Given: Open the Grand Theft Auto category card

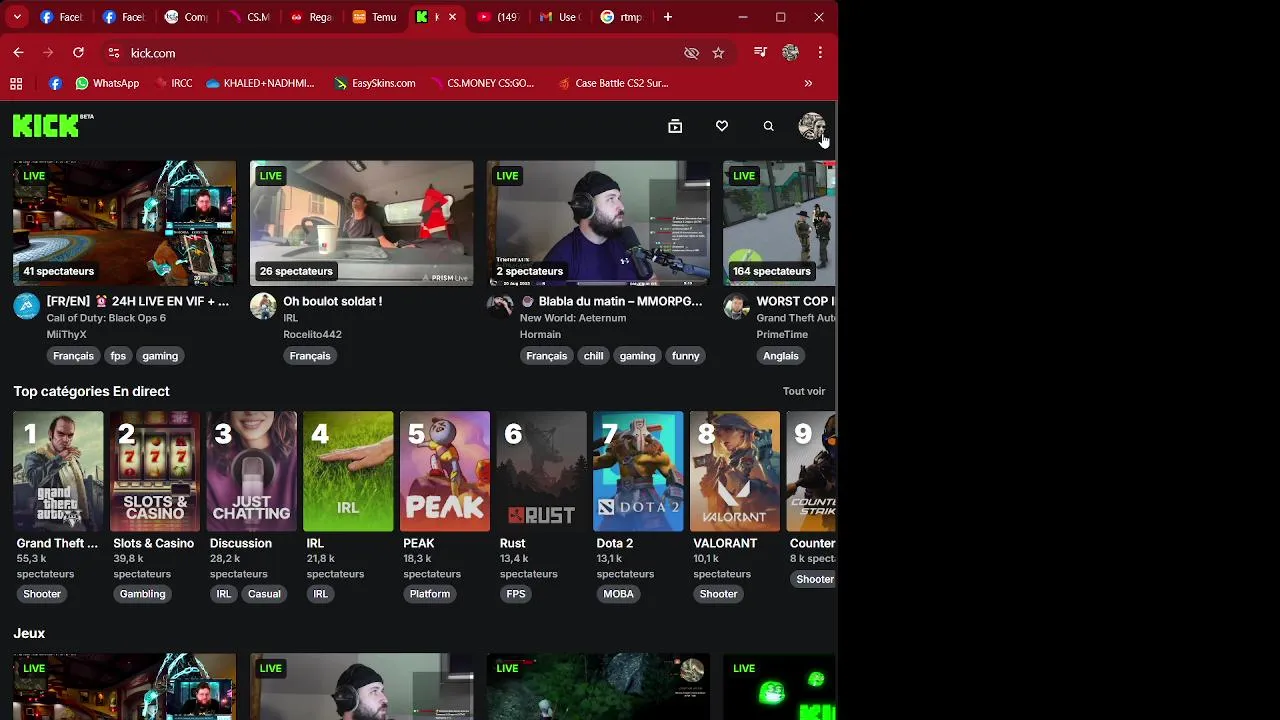Looking at the screenshot, I should pyautogui.click(x=58, y=471).
